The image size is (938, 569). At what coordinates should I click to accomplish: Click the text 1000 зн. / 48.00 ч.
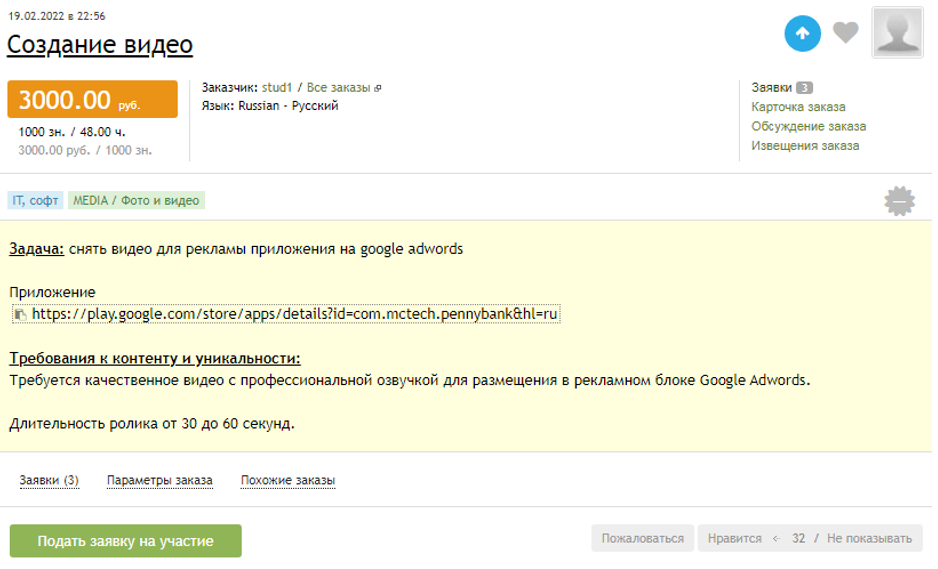(x=72, y=132)
